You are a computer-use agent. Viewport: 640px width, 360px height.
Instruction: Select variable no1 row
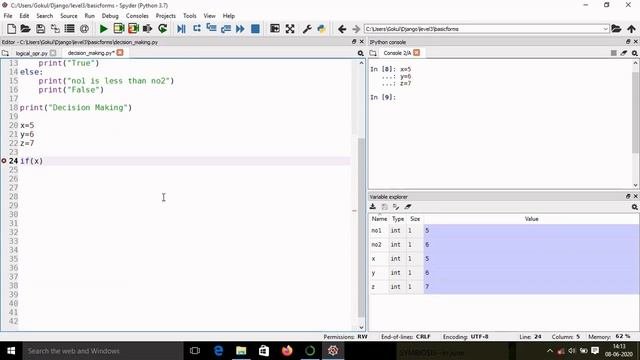click(x=504, y=231)
